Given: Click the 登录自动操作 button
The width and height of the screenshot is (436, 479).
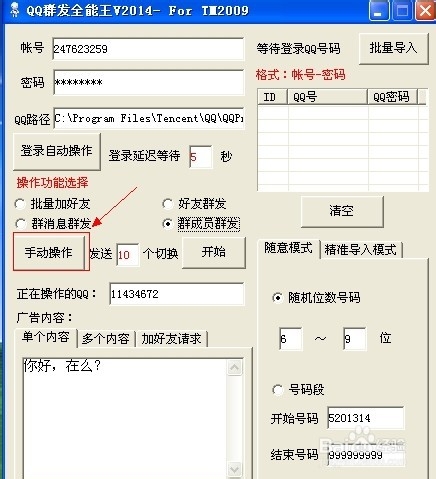Looking at the screenshot, I should click(x=57, y=151).
